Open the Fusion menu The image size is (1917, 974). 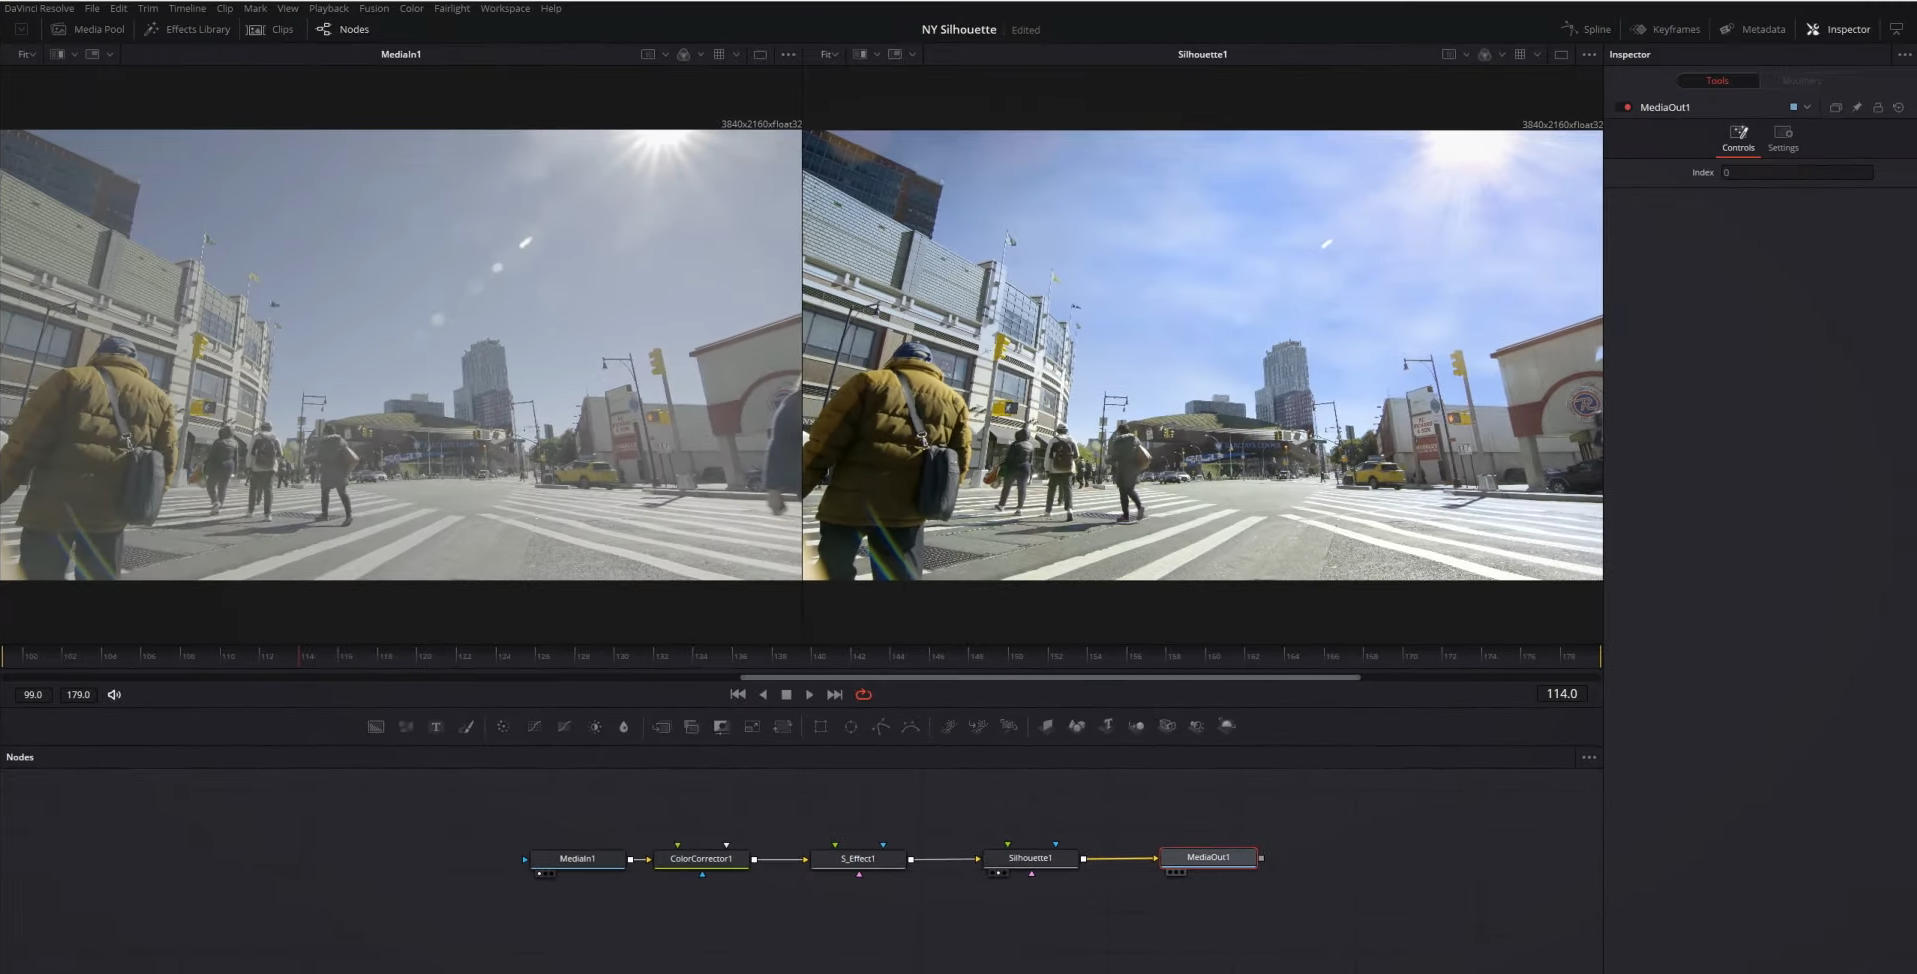point(374,8)
